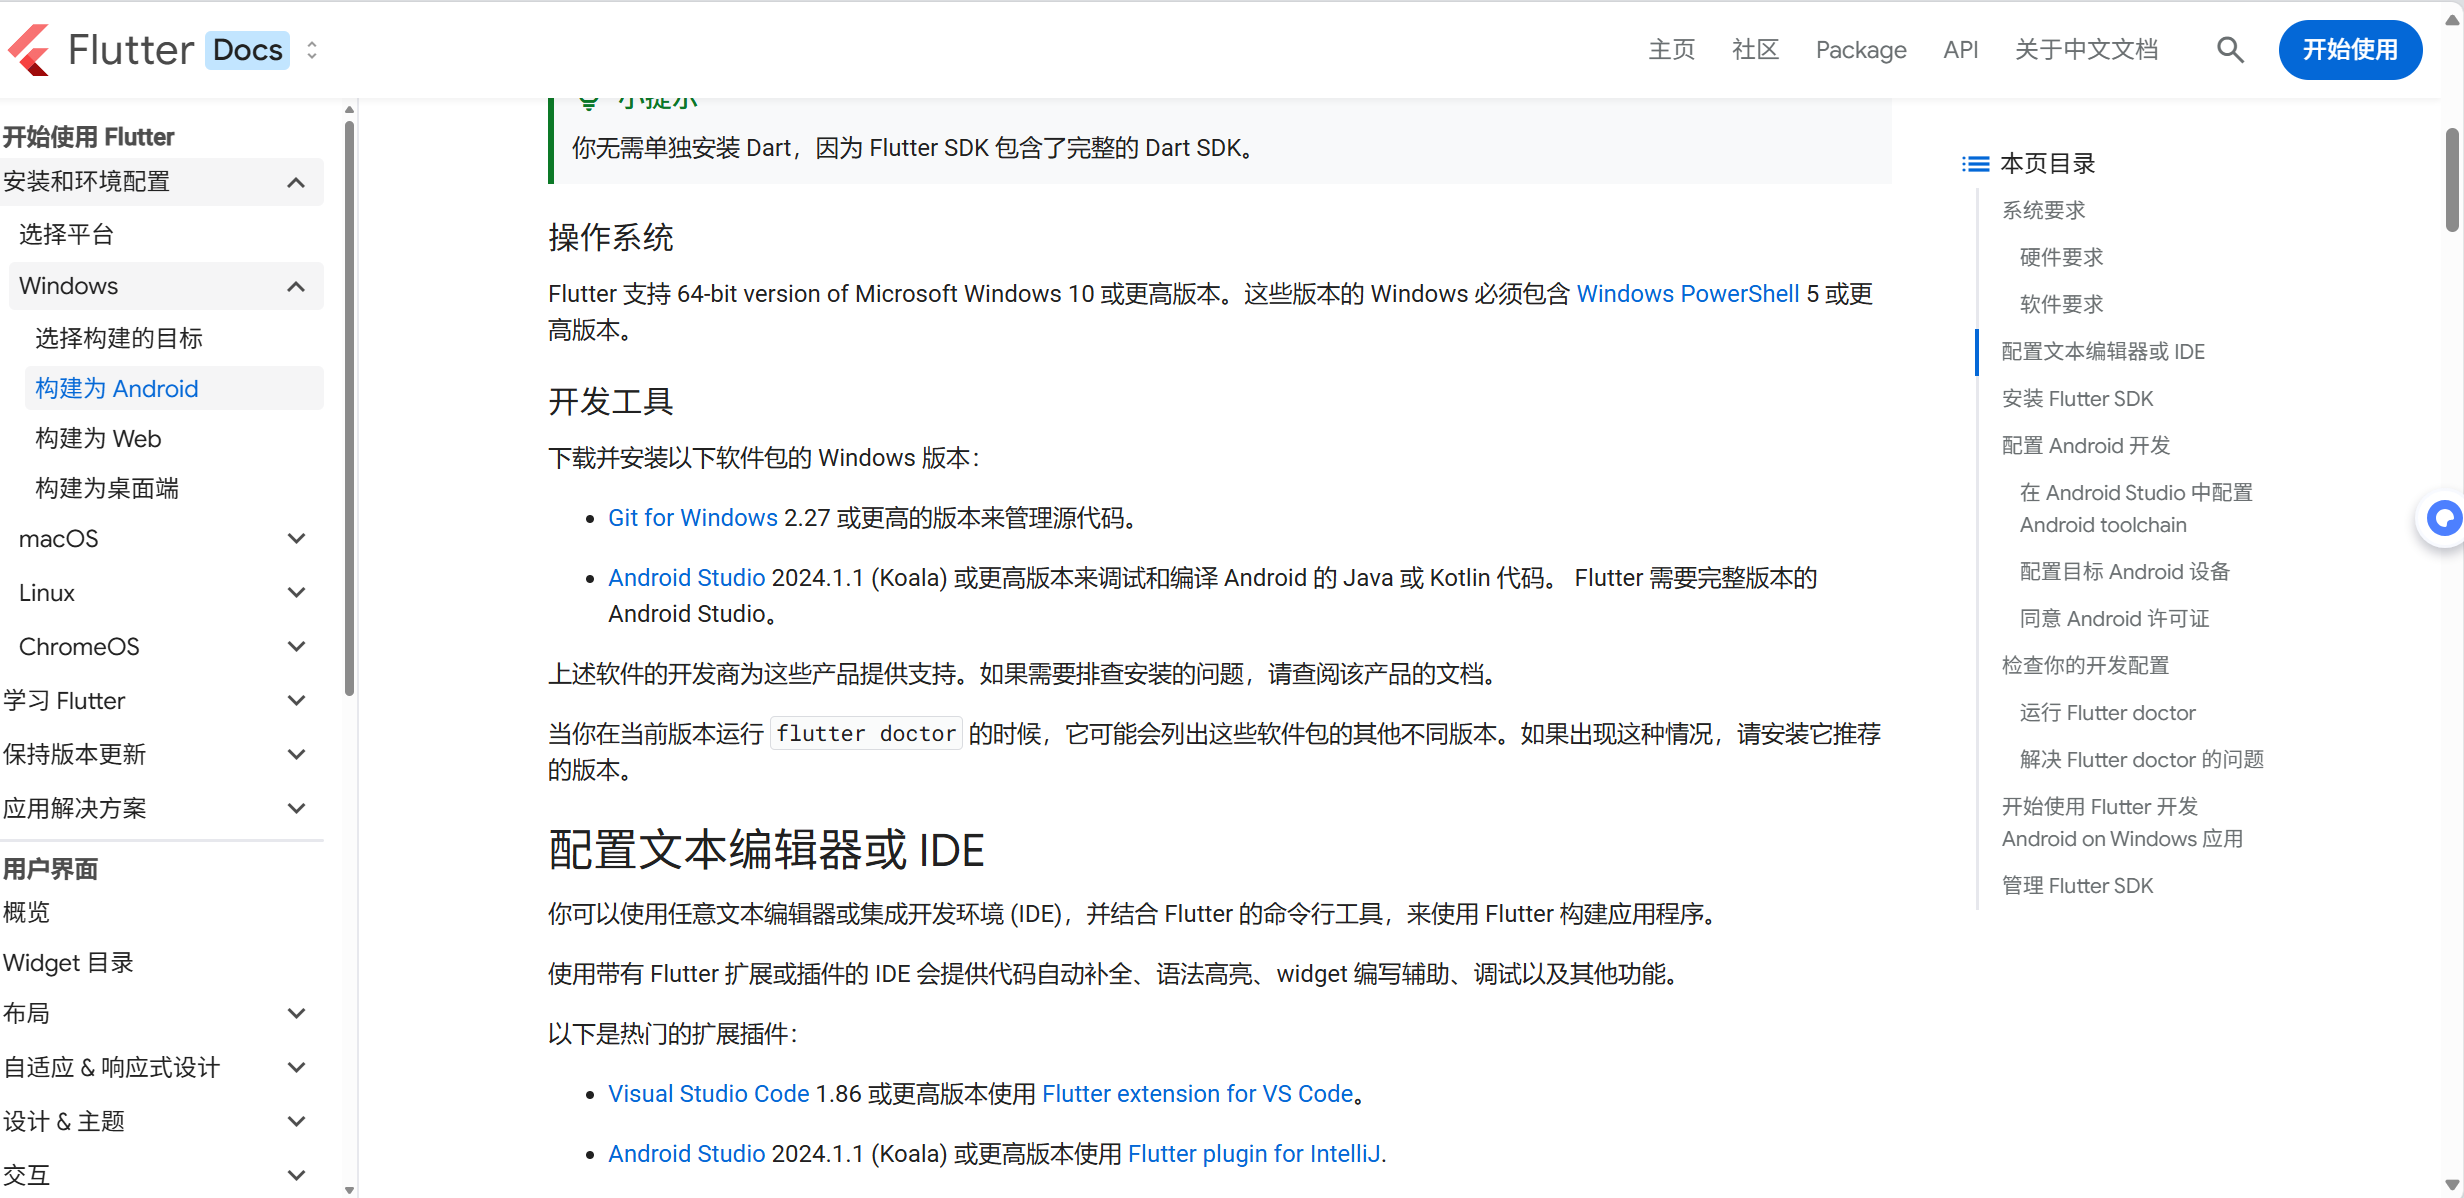
Task: Open the 主页 nav item
Action: (x=1671, y=50)
